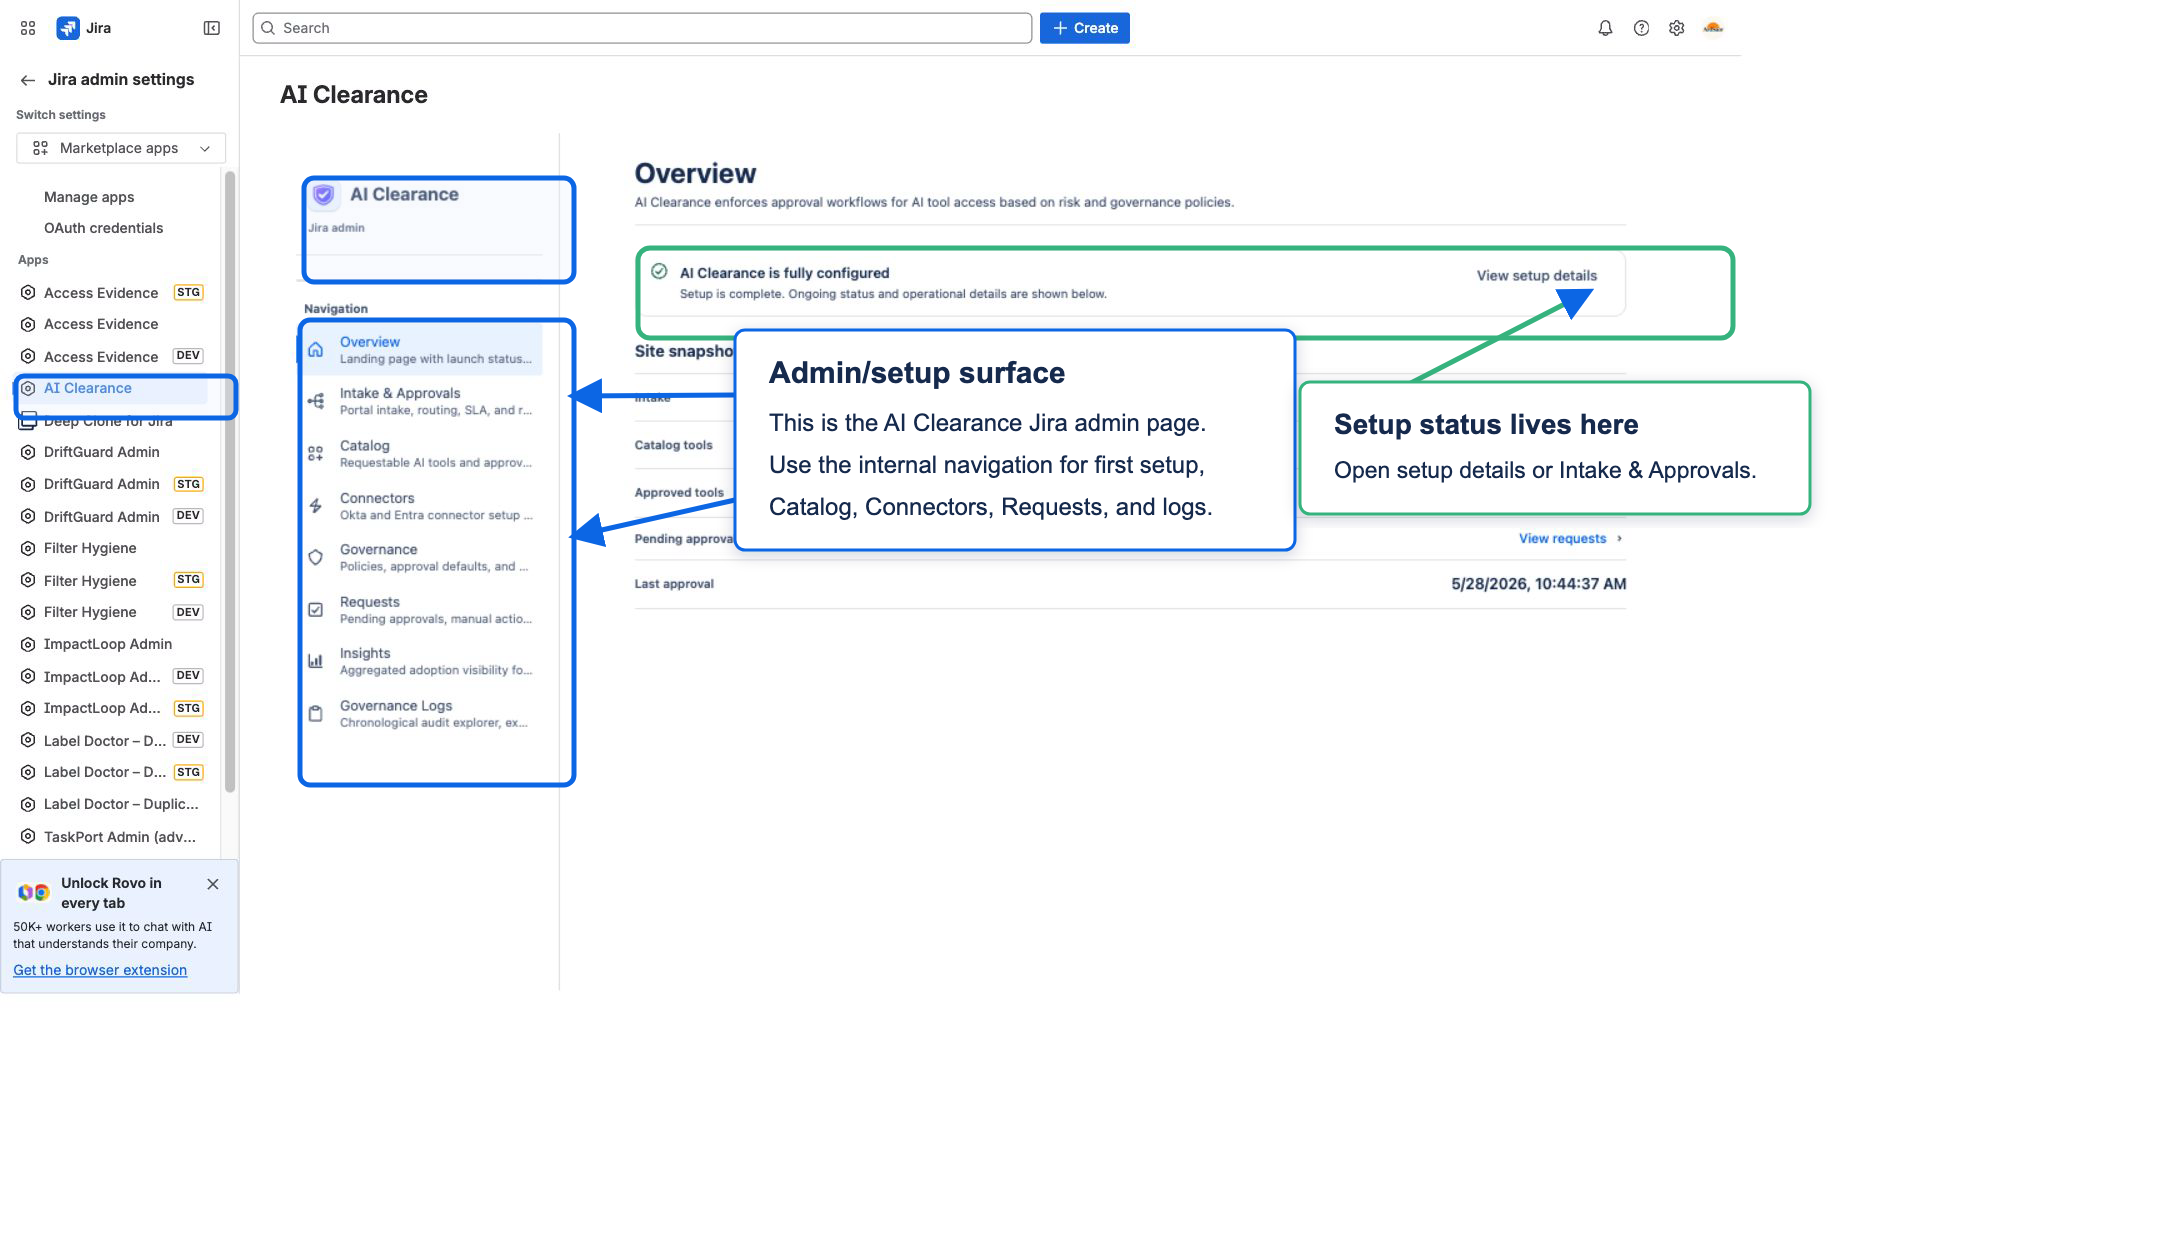Click the Governance shield icon
The height and width of the screenshot is (1241, 2176).
coord(316,557)
